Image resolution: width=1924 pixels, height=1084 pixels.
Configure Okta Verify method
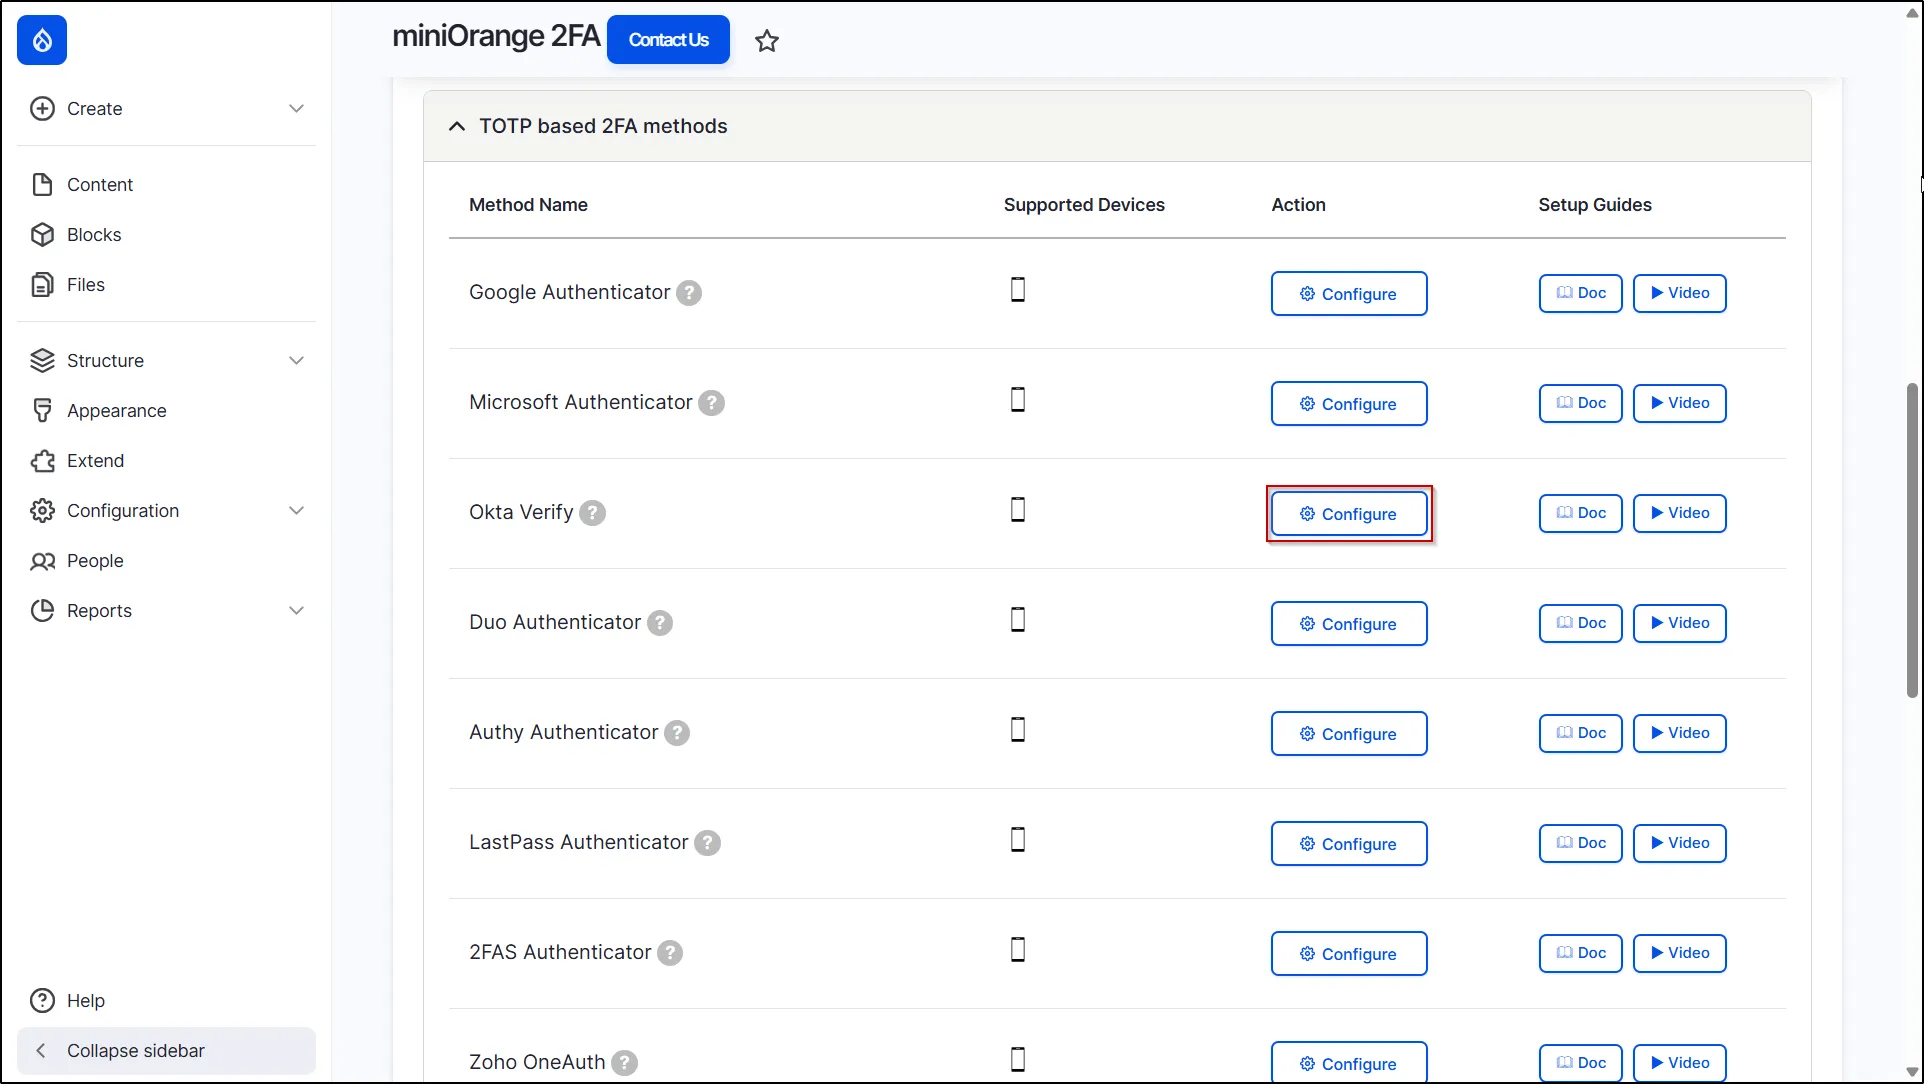1349,514
